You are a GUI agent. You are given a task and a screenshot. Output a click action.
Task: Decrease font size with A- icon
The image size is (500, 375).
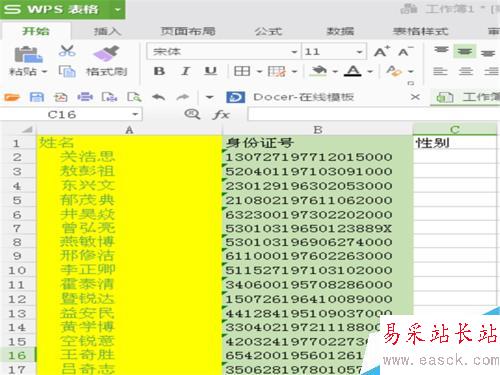point(406,52)
